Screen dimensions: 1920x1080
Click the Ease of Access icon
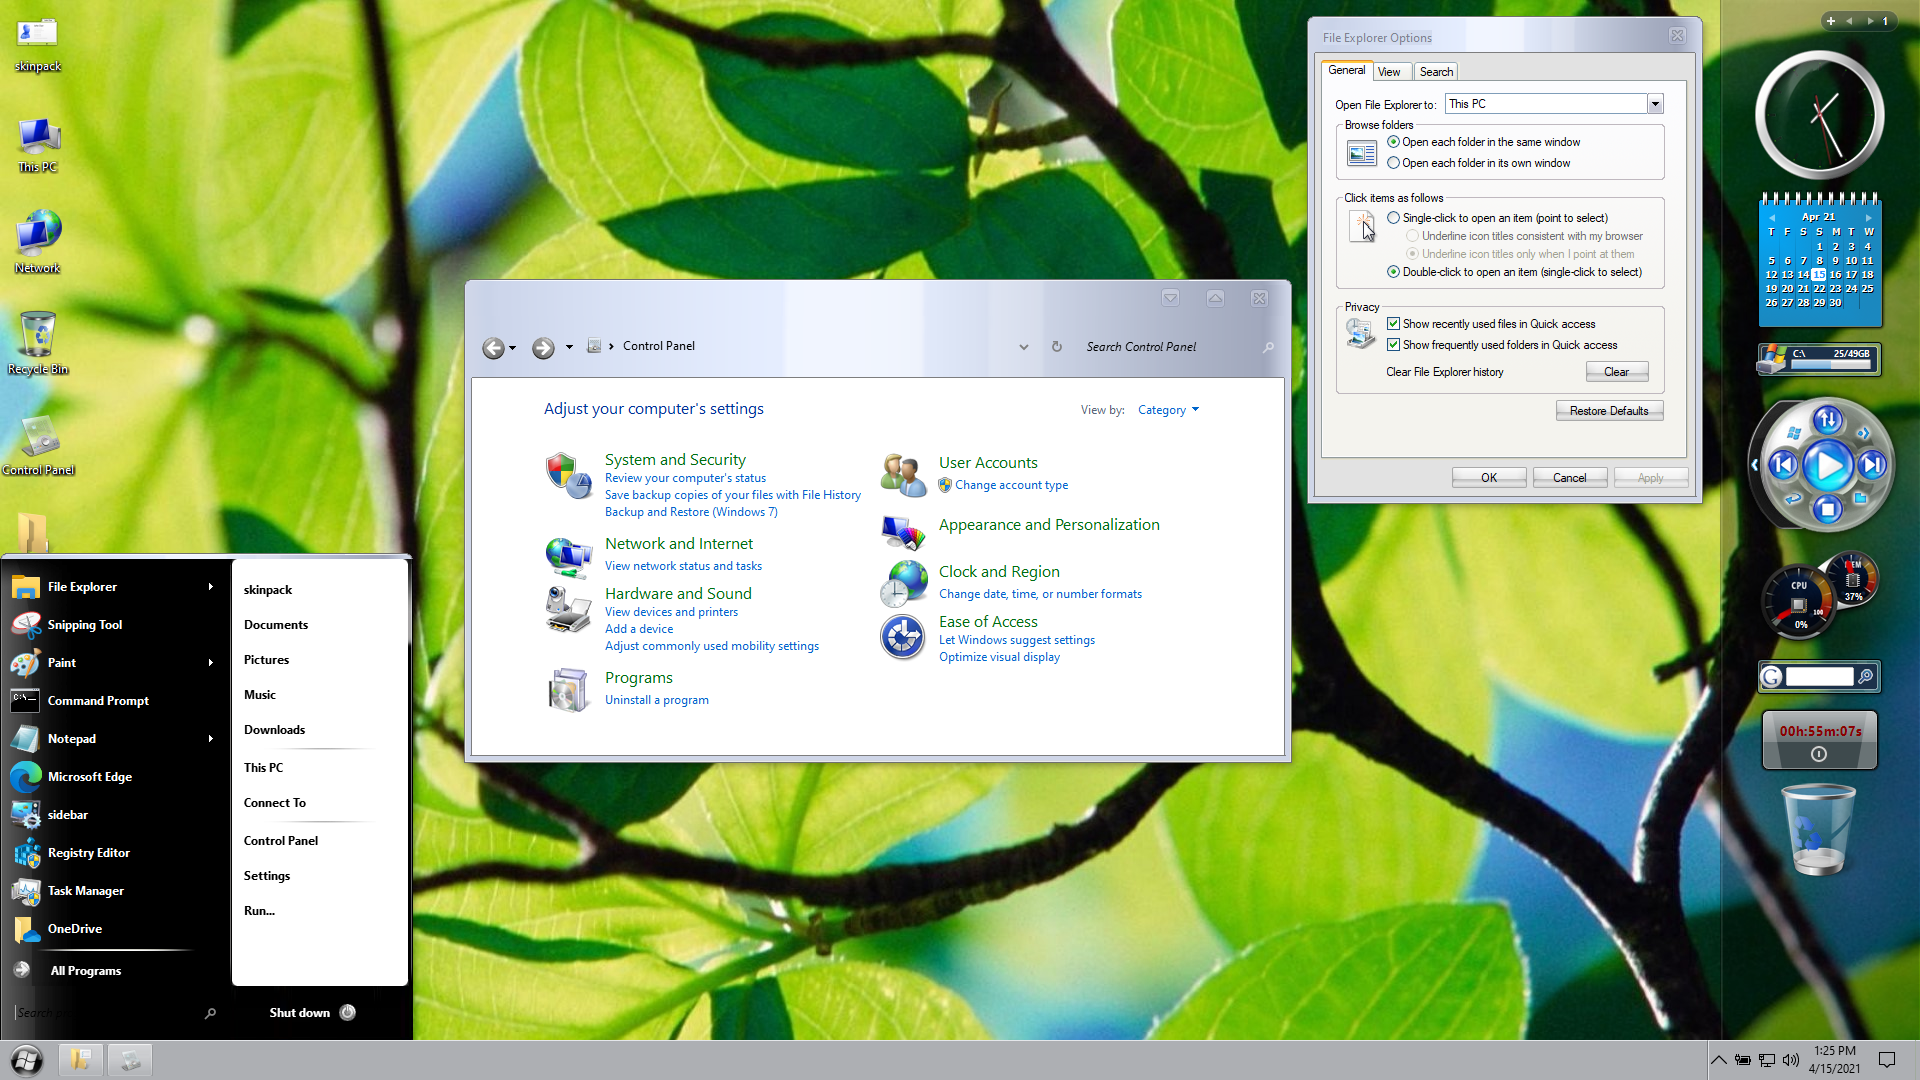(x=902, y=638)
